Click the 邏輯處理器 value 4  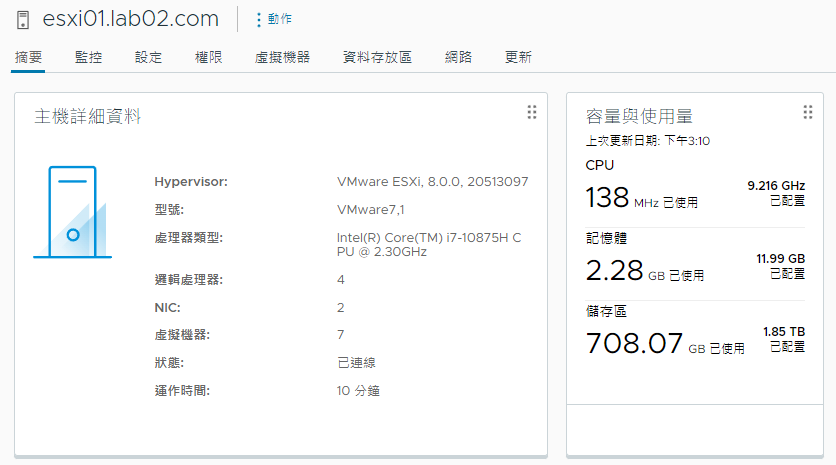341,279
